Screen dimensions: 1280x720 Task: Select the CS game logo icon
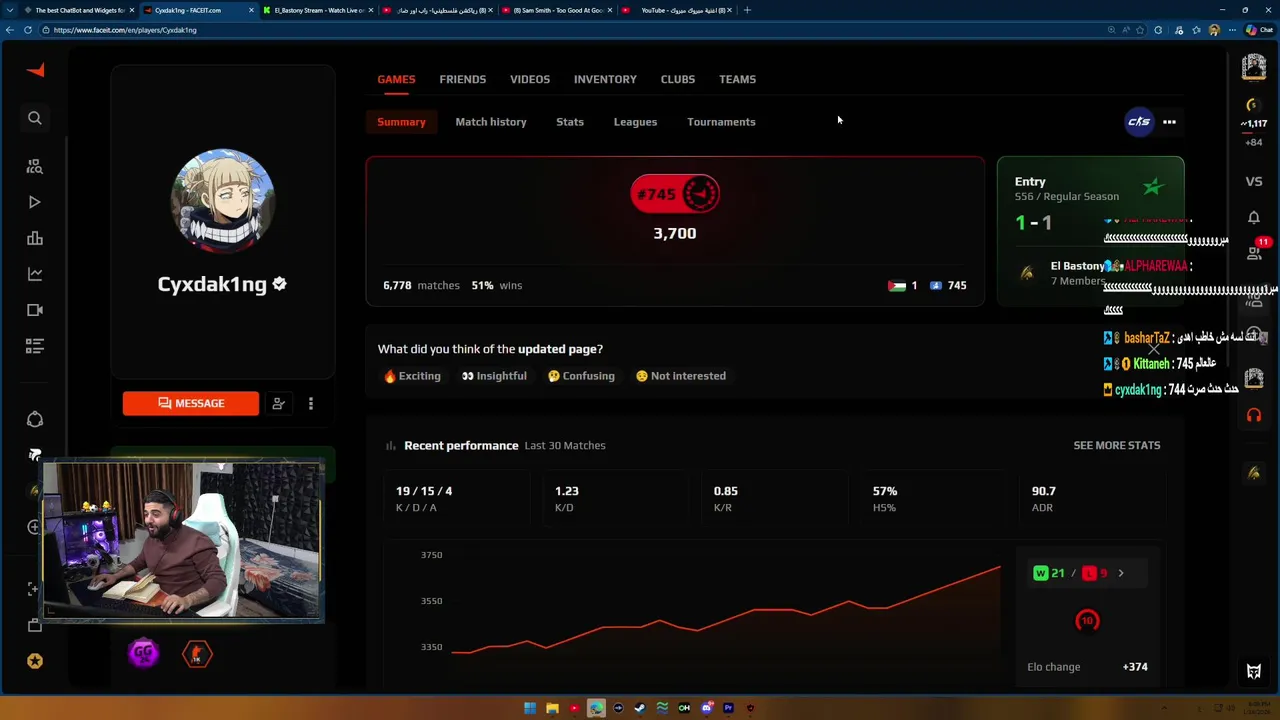1139,122
